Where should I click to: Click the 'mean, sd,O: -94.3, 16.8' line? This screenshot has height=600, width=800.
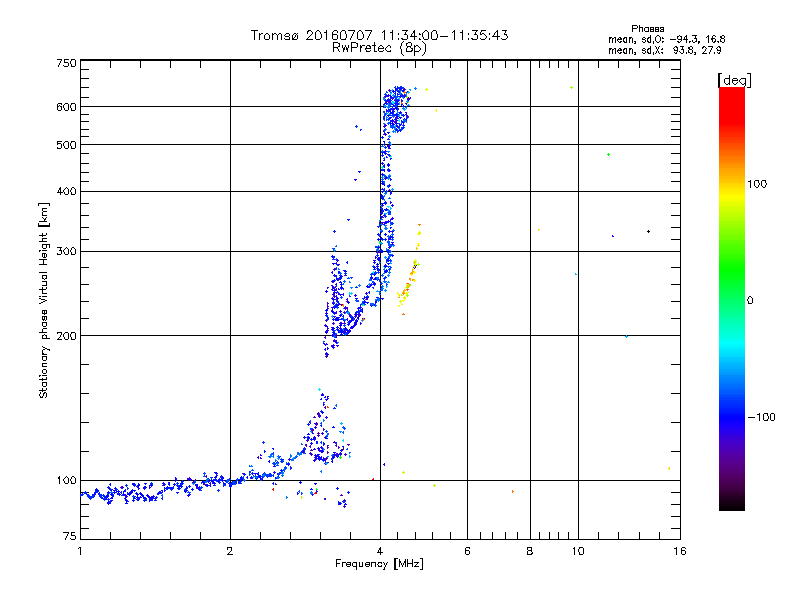(x=666, y=39)
